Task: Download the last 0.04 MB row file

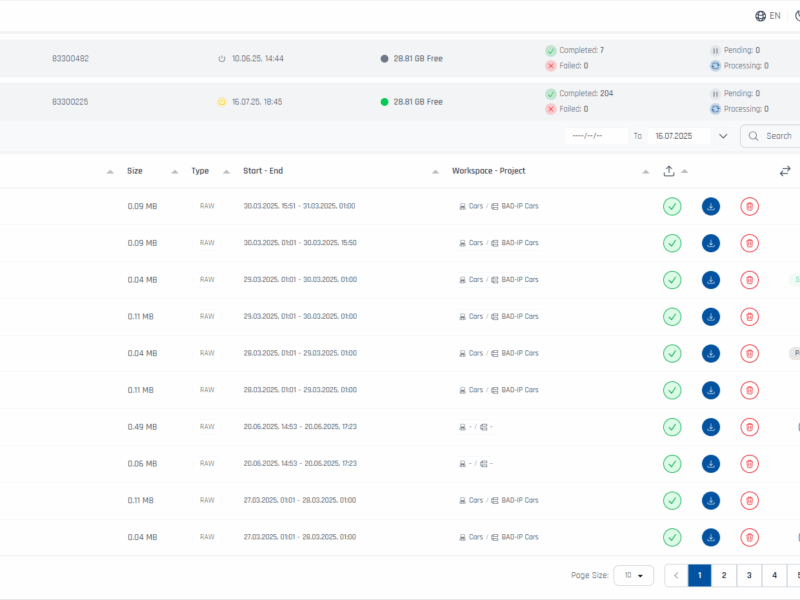Action: [711, 537]
